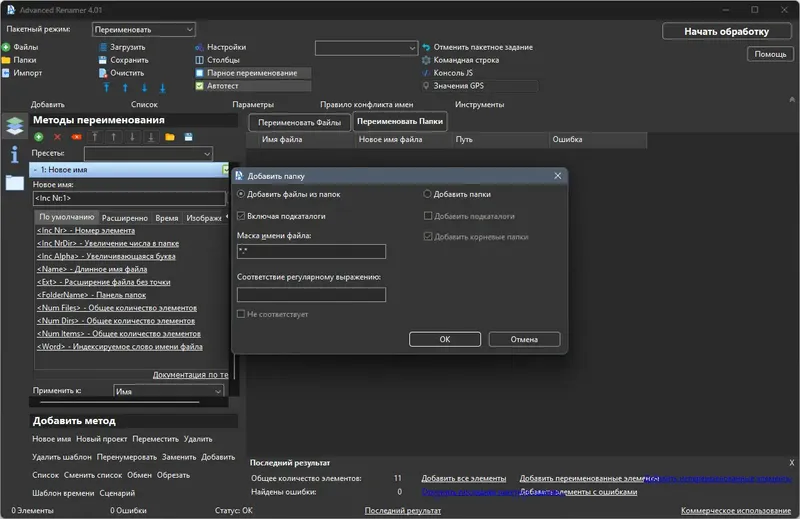Click the Загрузить list icon
Screen dimensions: 800x519
[x=103, y=47]
